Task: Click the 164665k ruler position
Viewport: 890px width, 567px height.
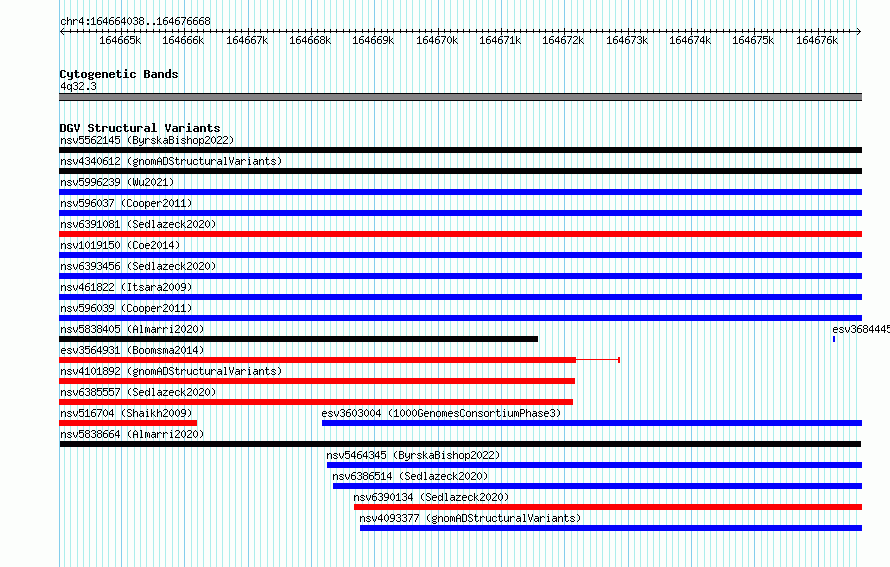Action: click(x=120, y=40)
